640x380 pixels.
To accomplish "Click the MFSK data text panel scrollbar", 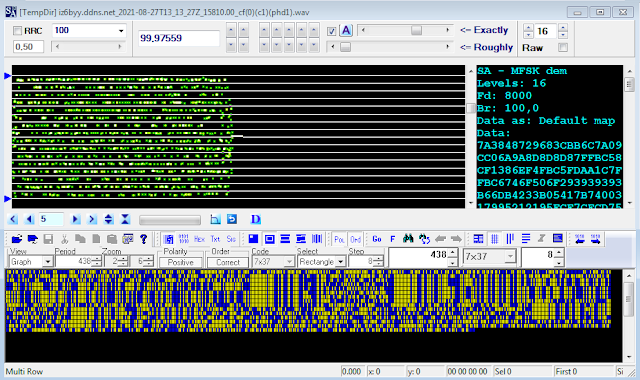I will coord(629,137).
